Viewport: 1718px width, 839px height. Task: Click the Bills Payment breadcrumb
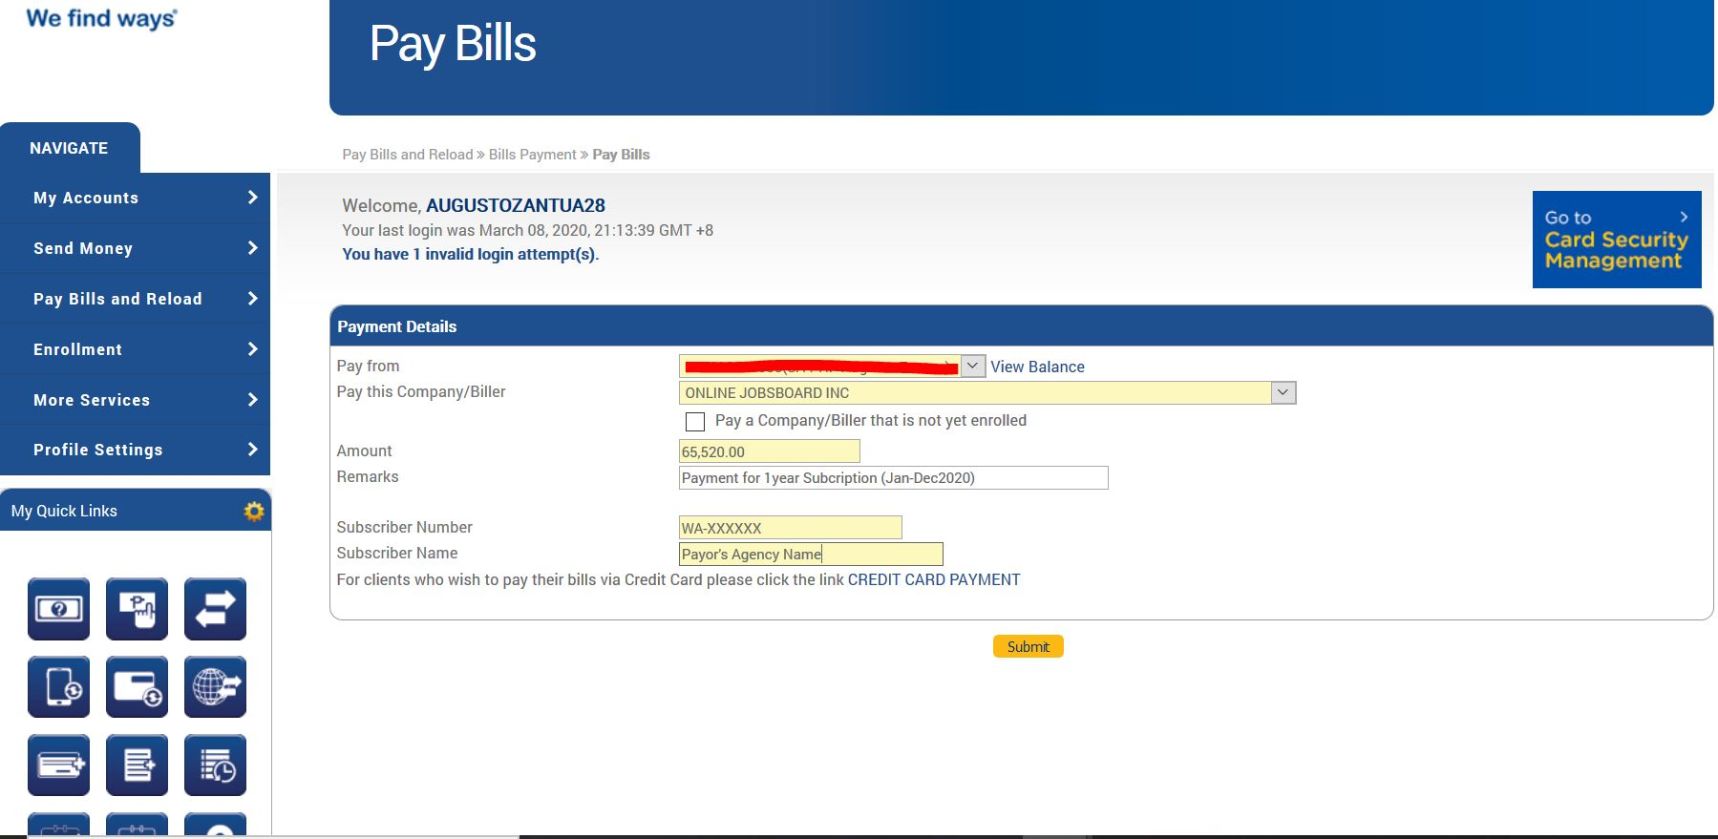click(533, 154)
